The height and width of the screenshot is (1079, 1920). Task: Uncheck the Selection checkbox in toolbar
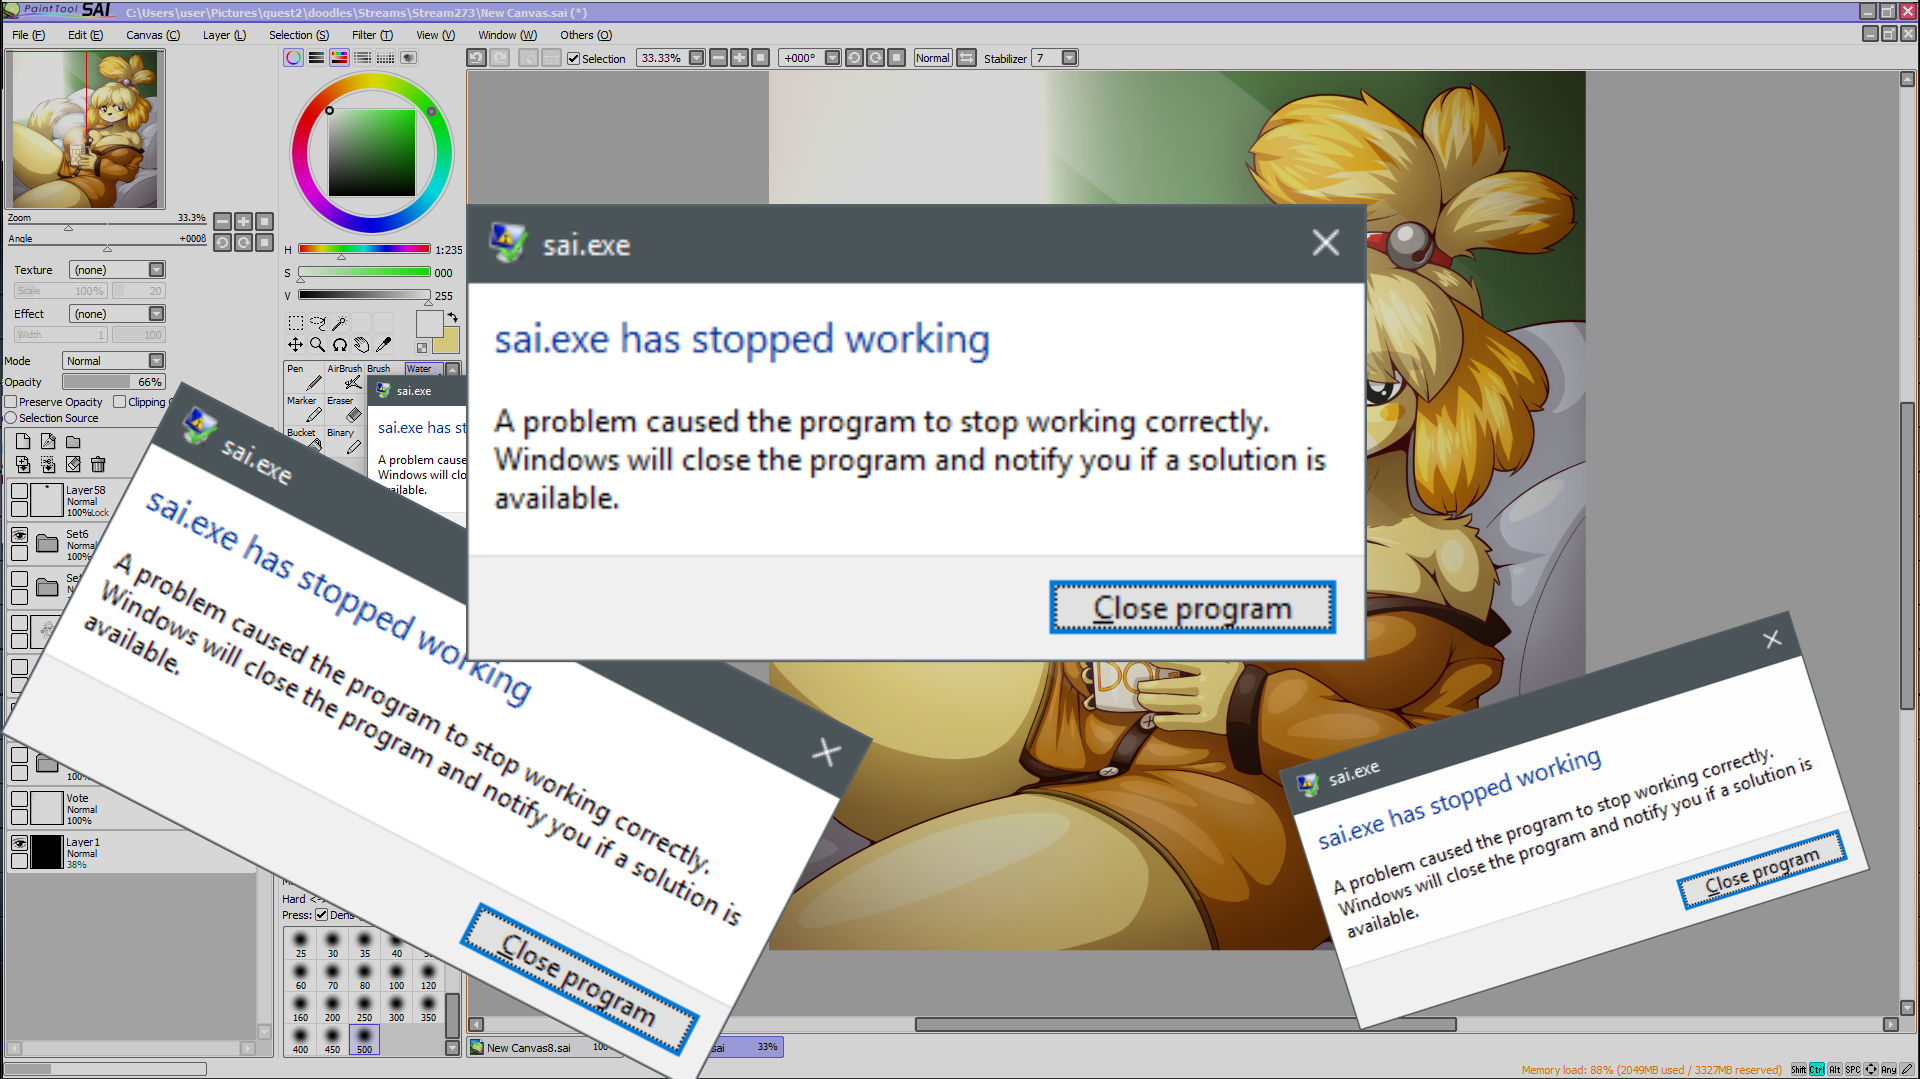(574, 59)
